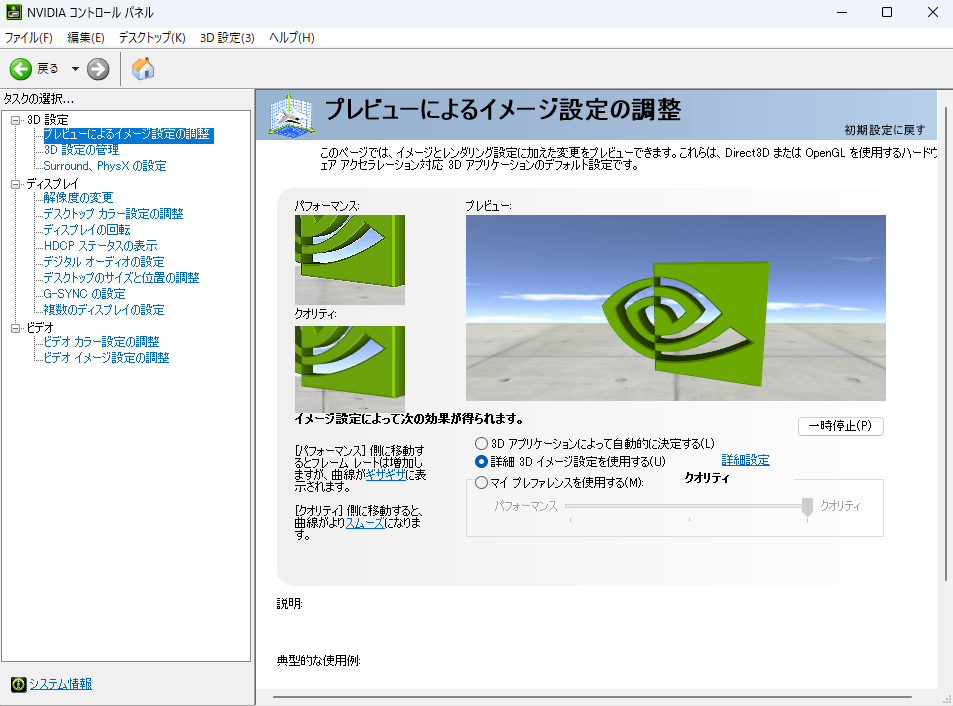The width and height of the screenshot is (953, 706).
Task: Click the green back arrow icon
Action: pyautogui.click(x=21, y=69)
